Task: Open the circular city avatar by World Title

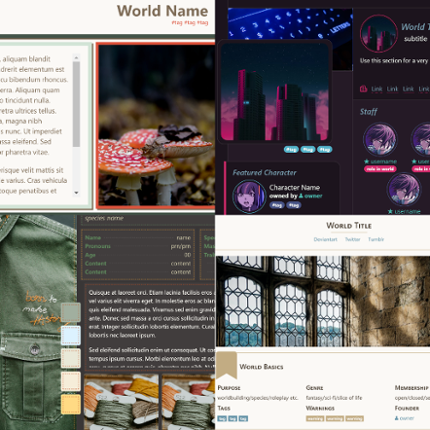Action: click(379, 33)
